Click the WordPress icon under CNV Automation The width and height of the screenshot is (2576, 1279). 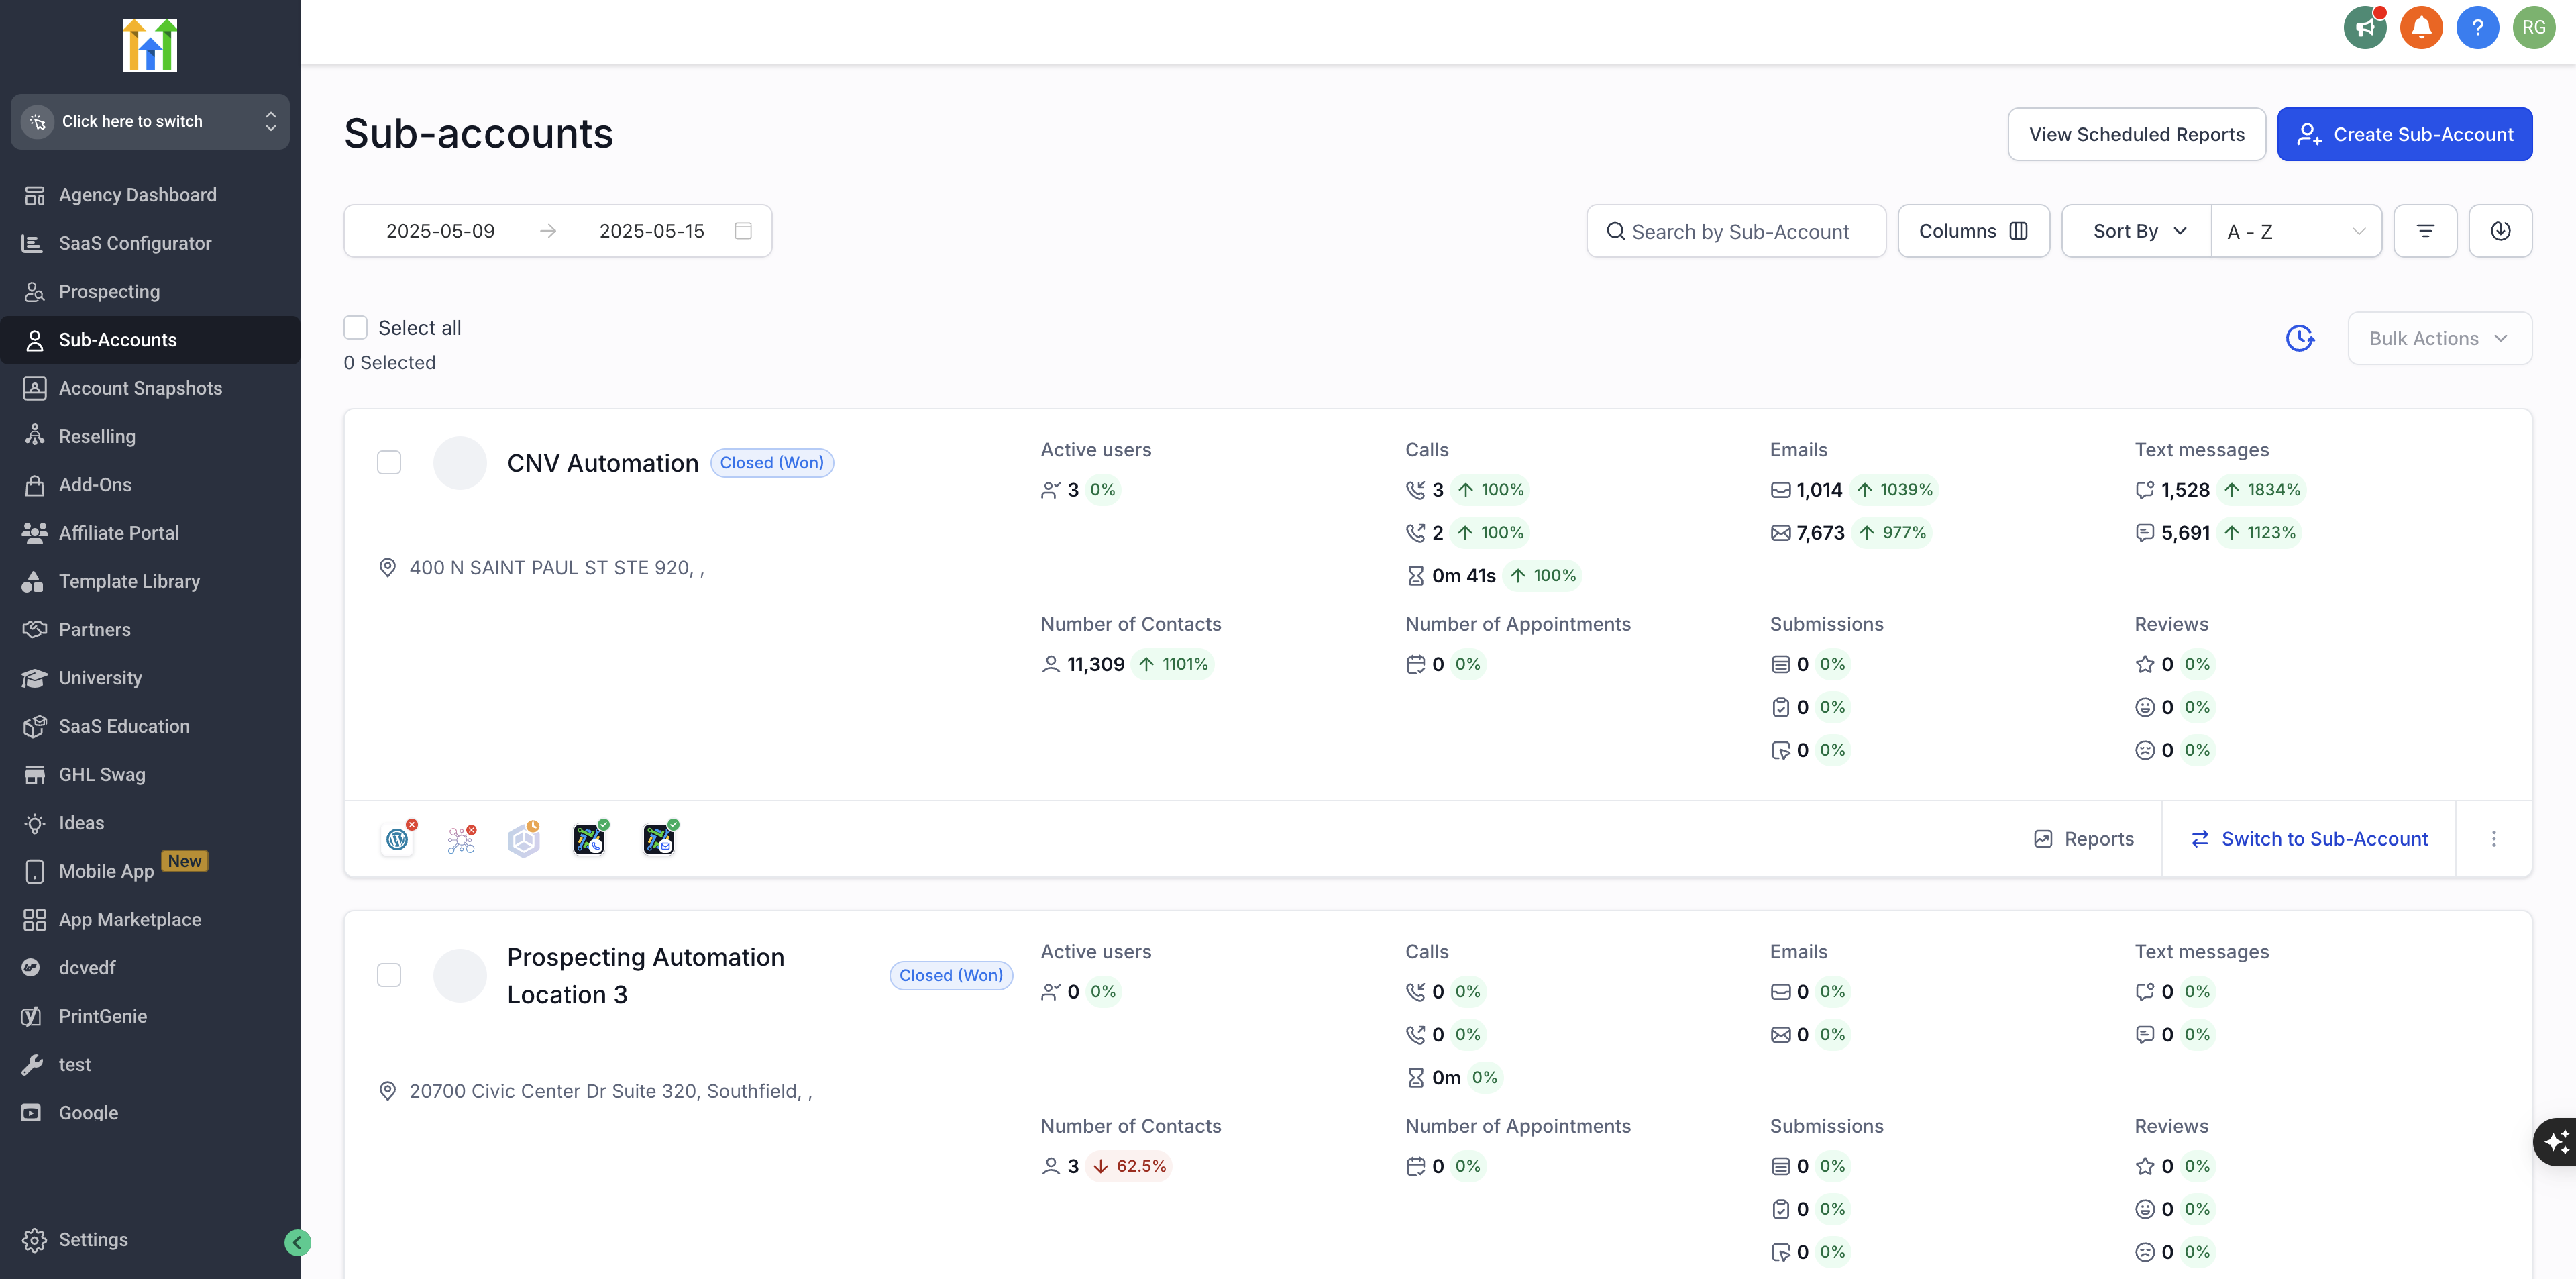pos(398,839)
